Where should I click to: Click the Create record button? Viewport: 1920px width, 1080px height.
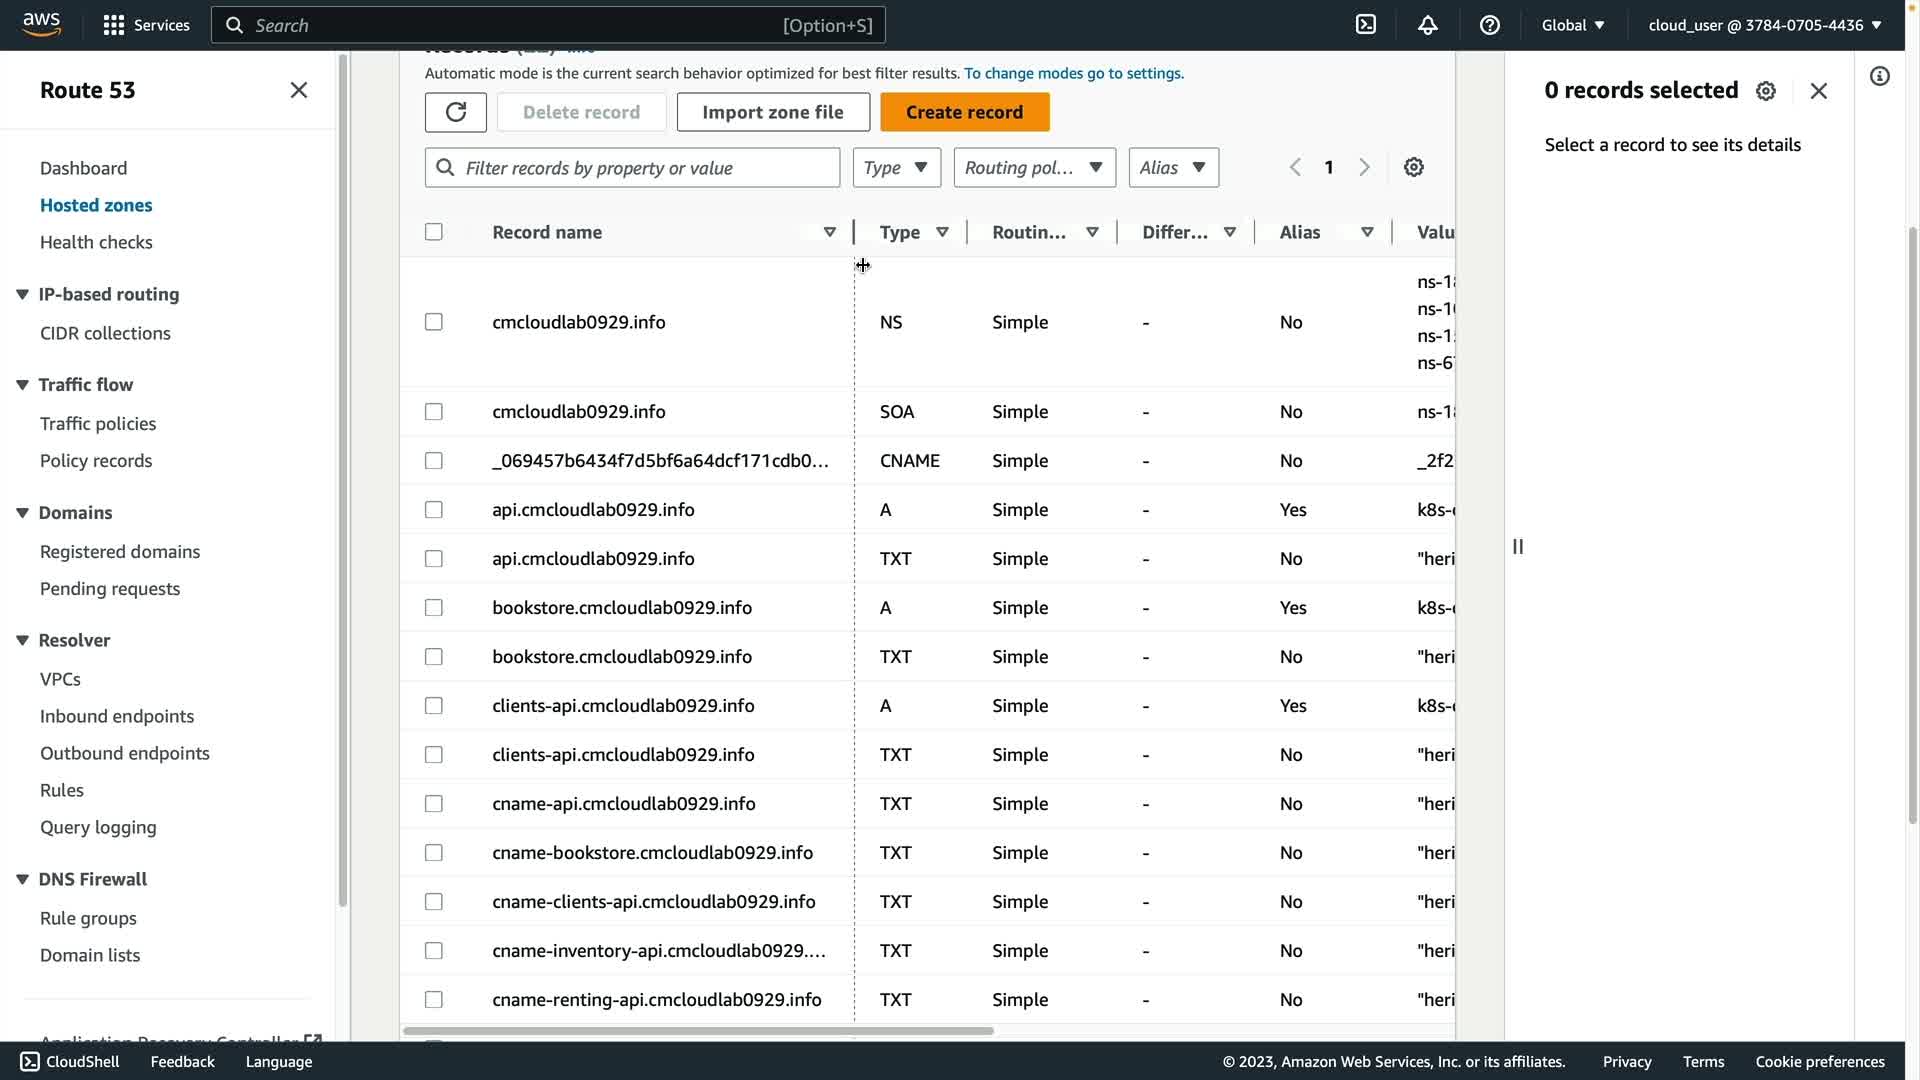pyautogui.click(x=964, y=112)
